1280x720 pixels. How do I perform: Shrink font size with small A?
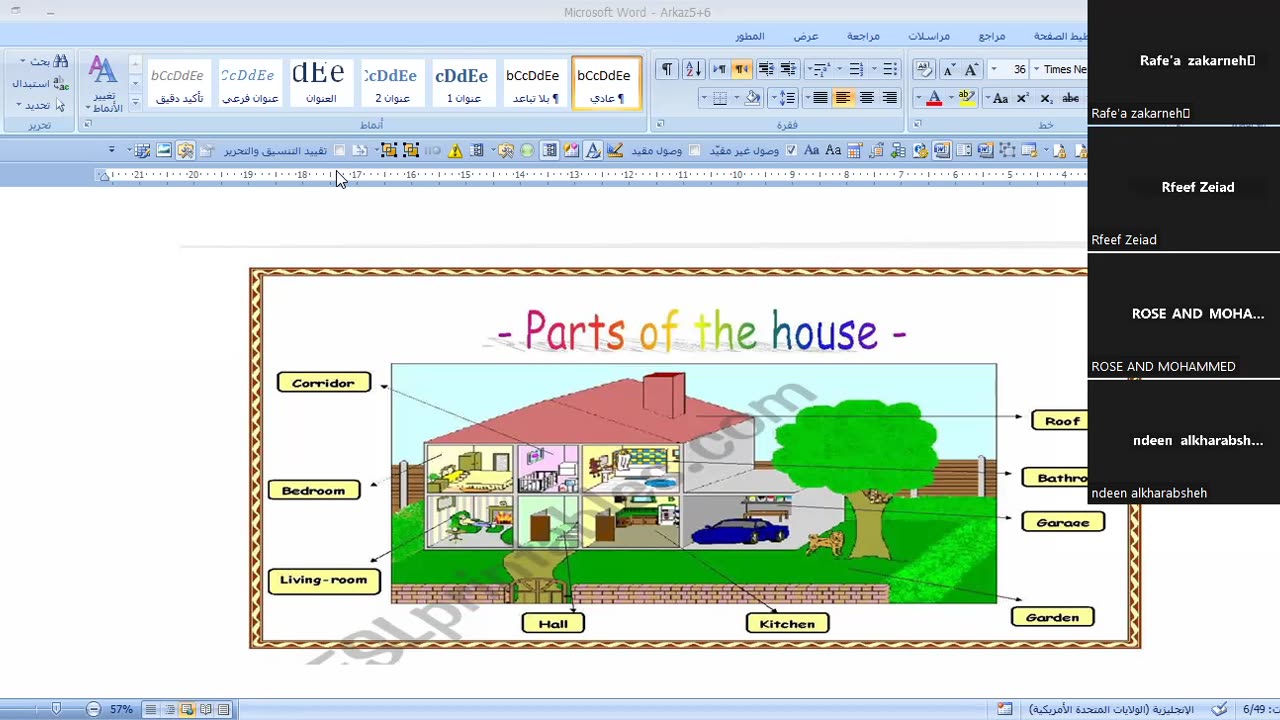pos(949,70)
